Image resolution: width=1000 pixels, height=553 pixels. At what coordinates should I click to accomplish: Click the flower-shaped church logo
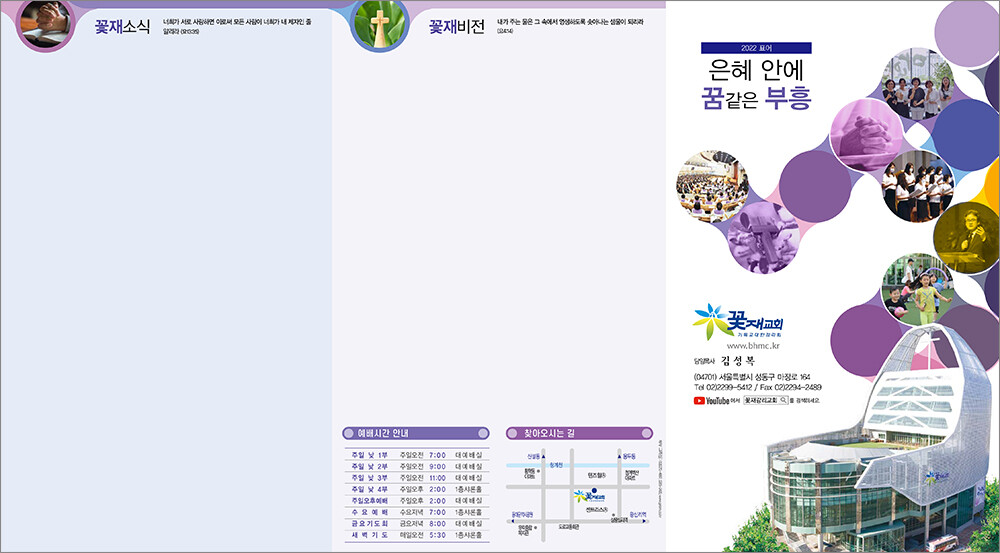coord(711,322)
